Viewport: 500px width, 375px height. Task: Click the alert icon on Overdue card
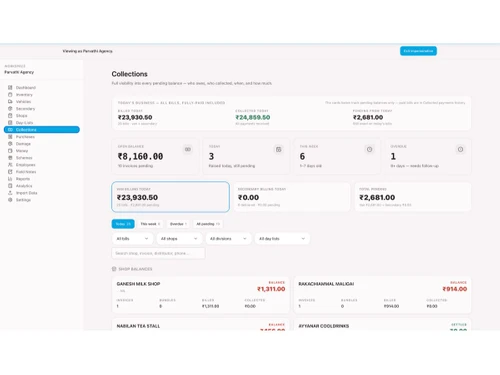click(460, 149)
